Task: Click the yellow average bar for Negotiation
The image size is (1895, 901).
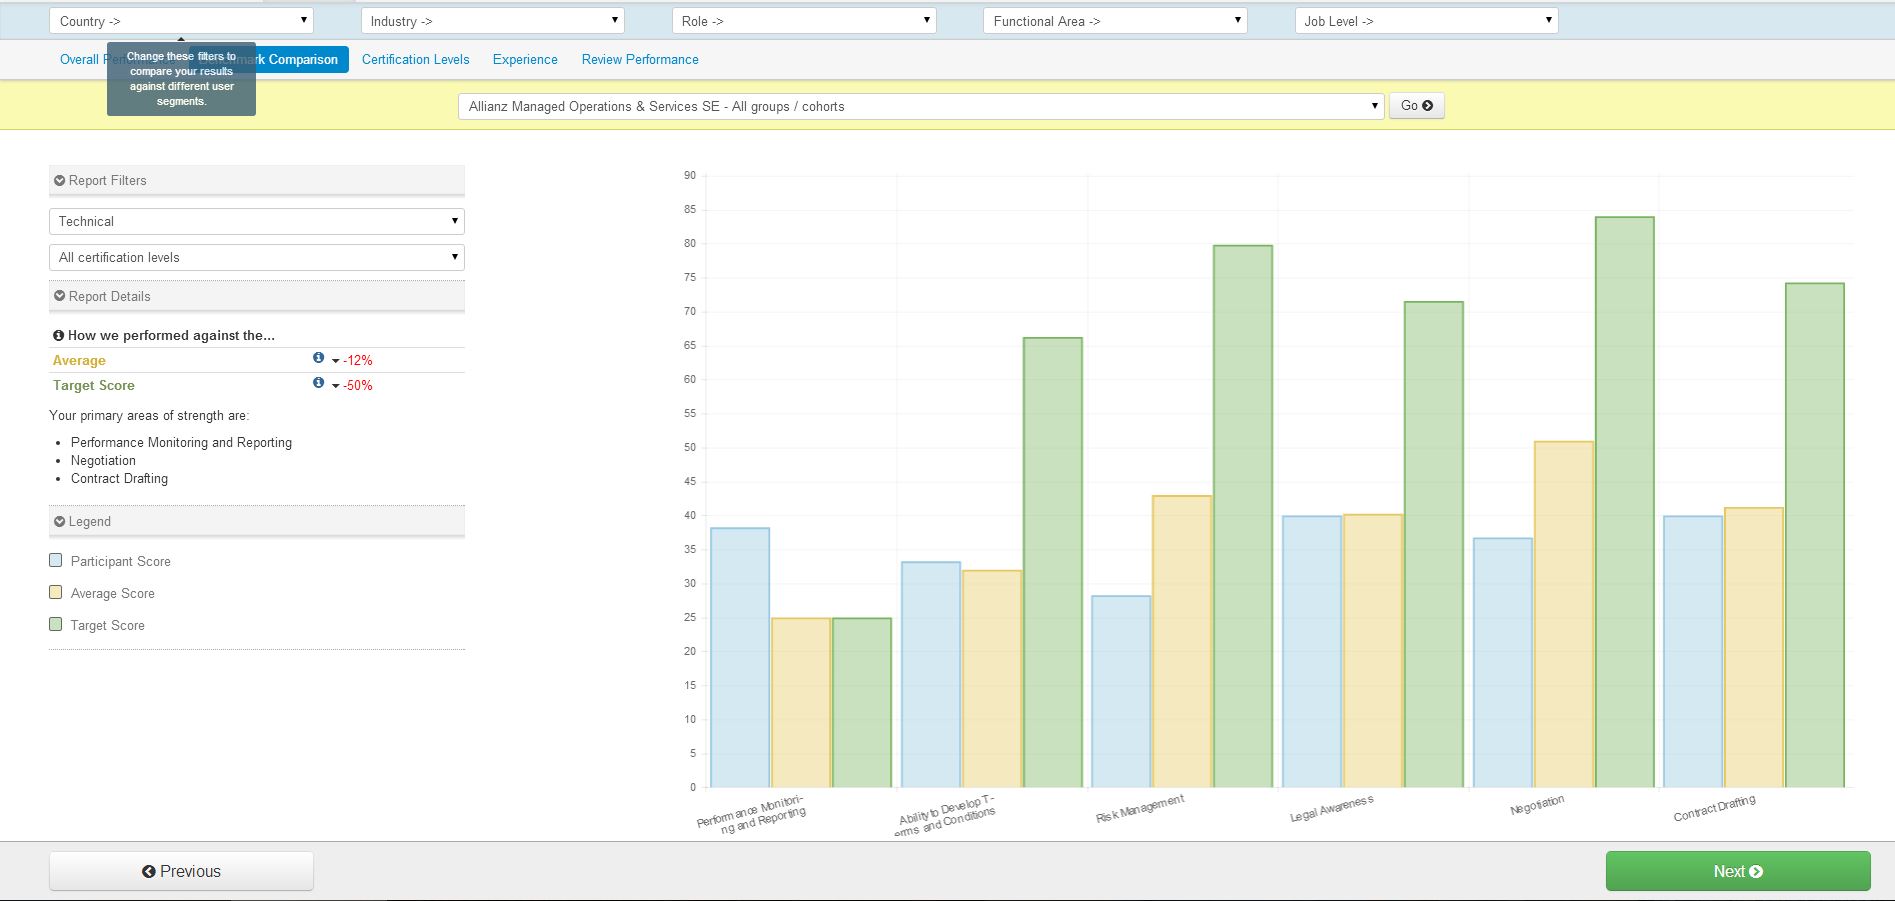Action: point(1564,614)
